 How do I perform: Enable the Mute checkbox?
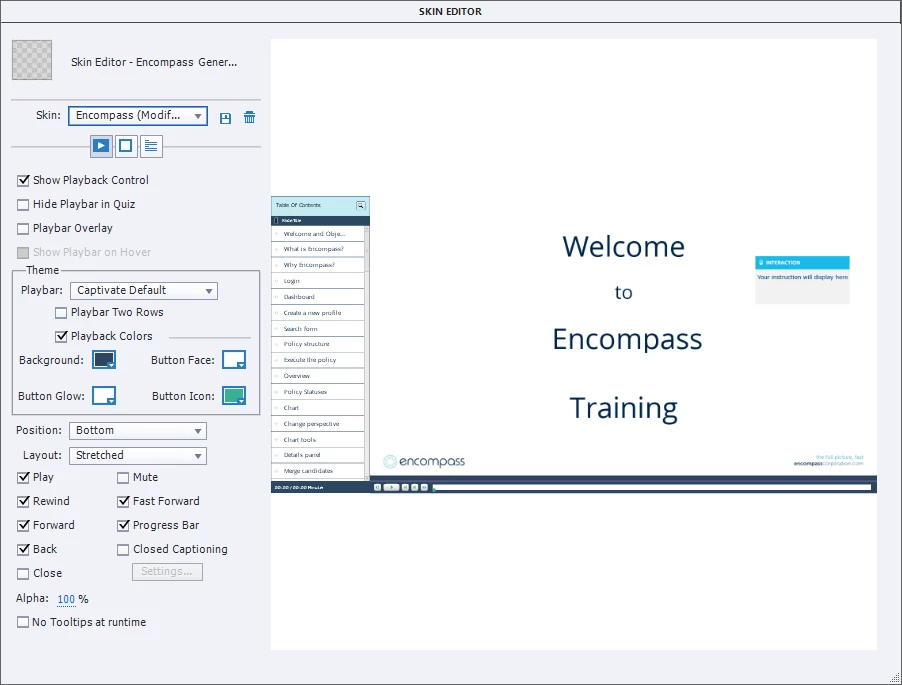coord(123,477)
